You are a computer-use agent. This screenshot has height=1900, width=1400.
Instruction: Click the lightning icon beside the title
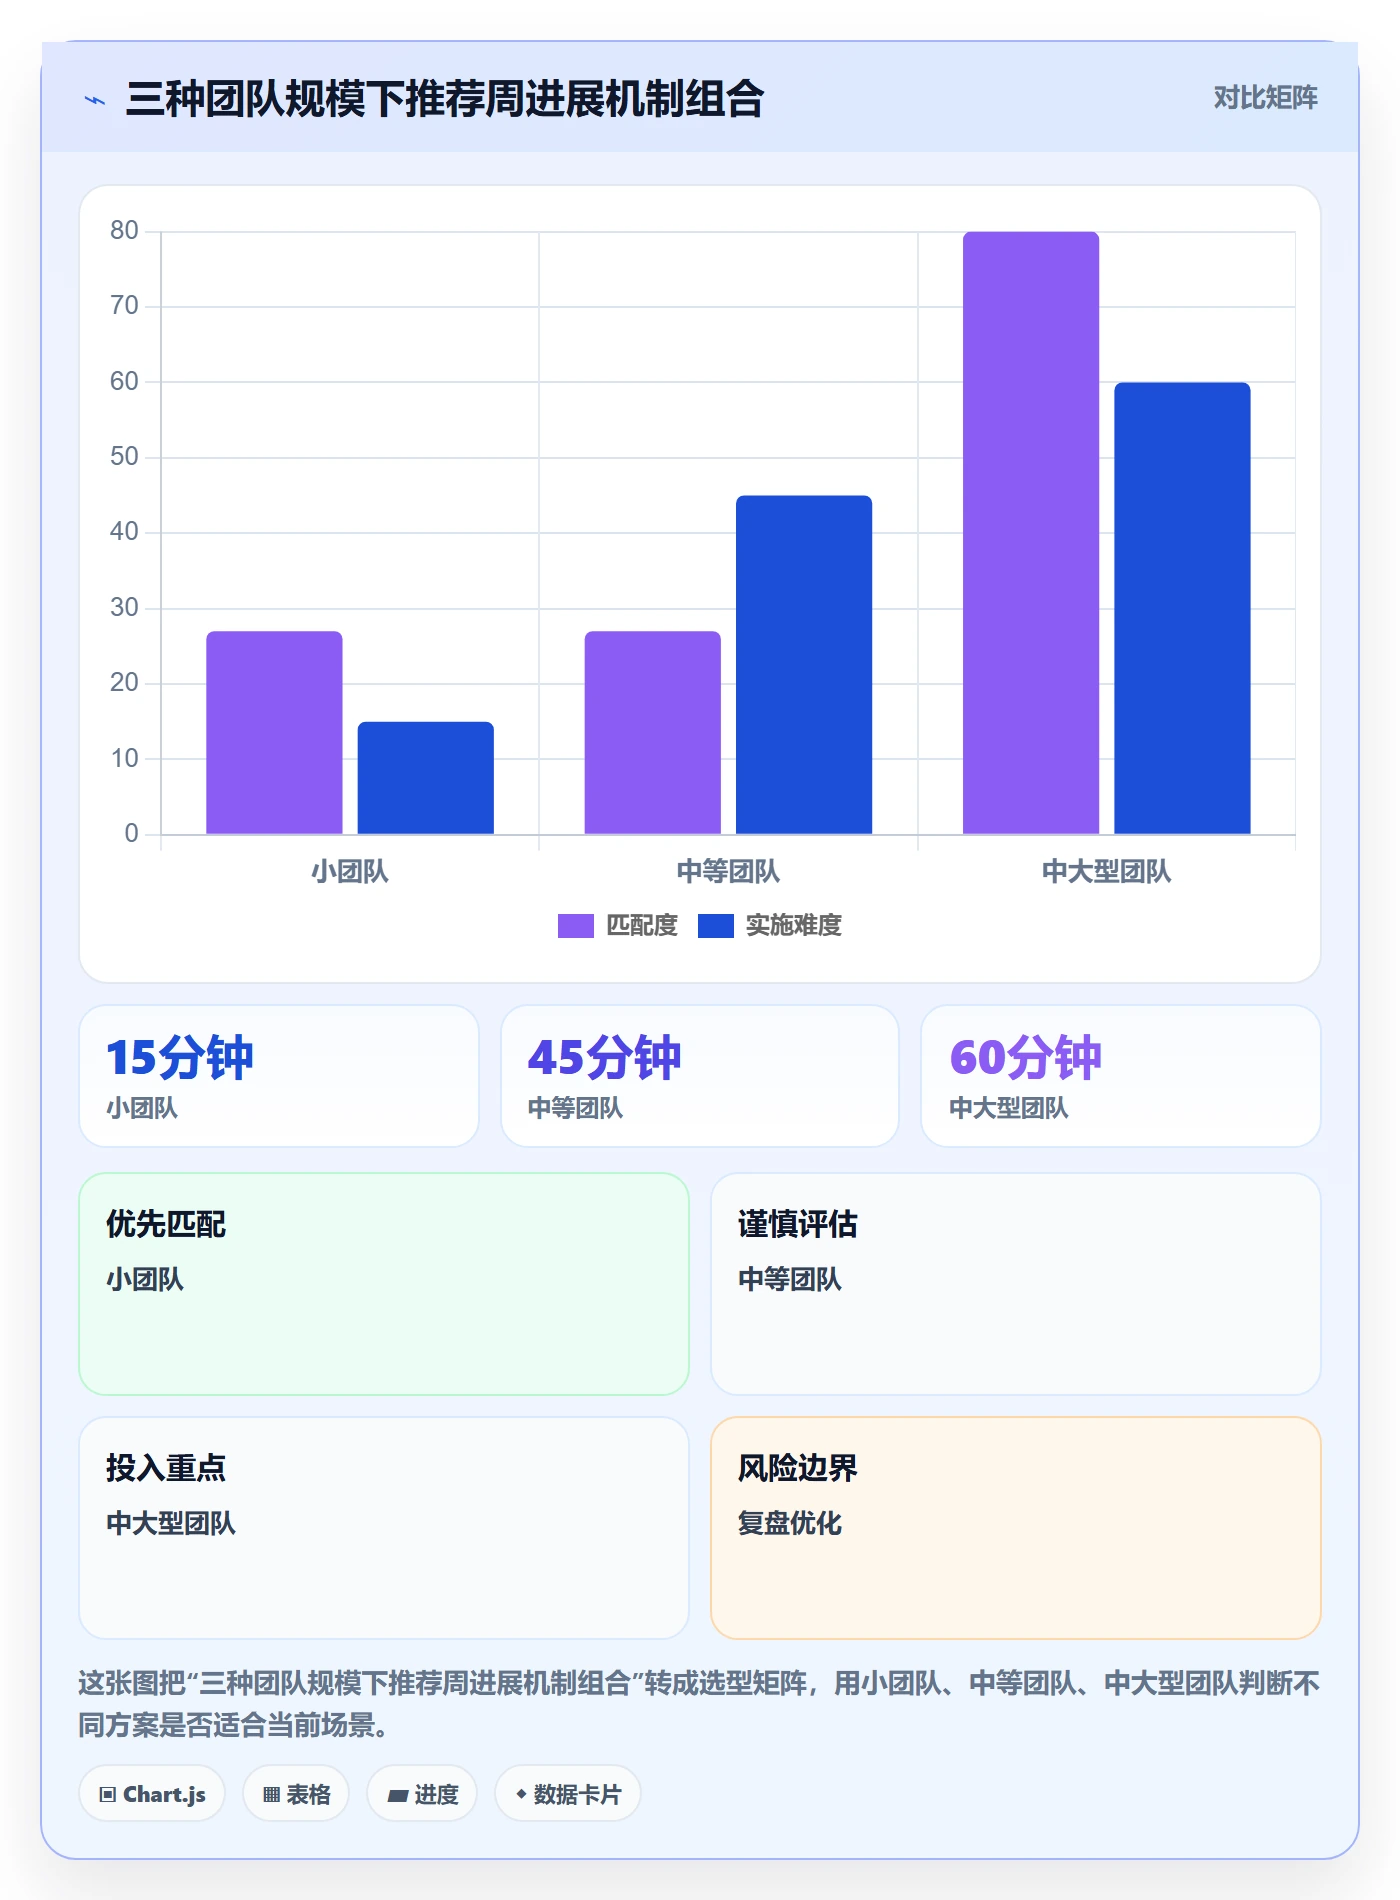pos(95,100)
